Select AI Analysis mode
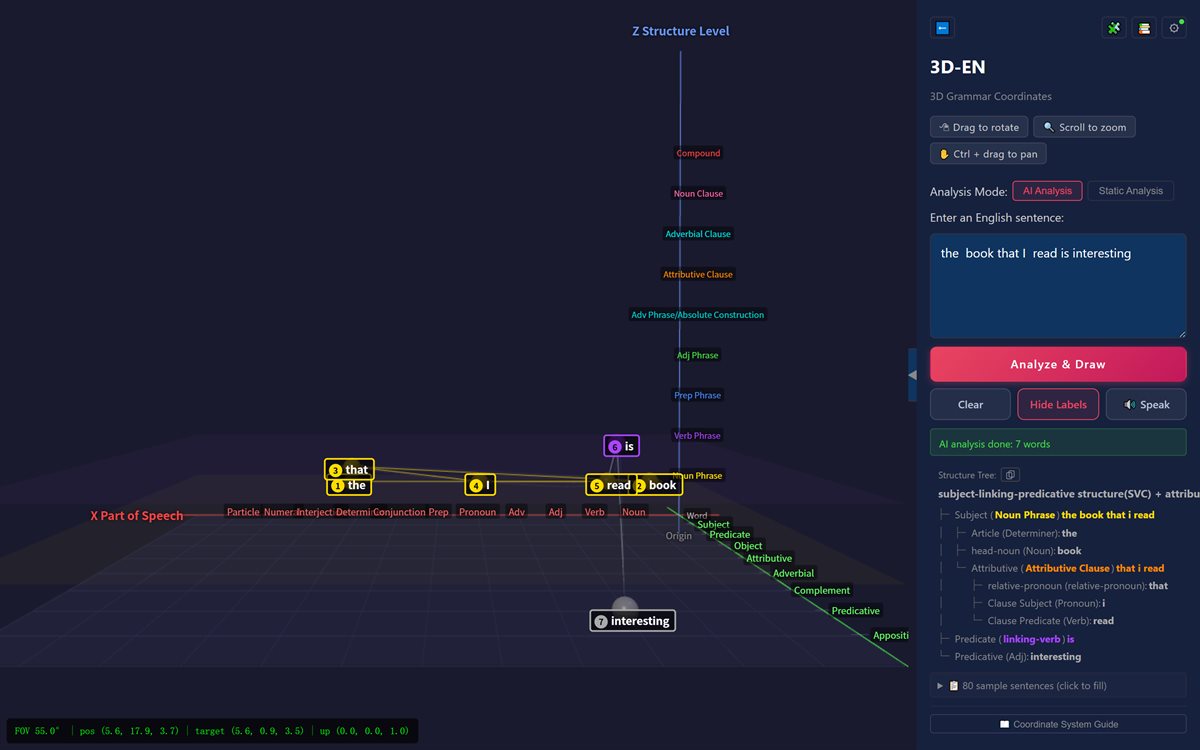Viewport: 1200px width, 750px height. (1047, 191)
